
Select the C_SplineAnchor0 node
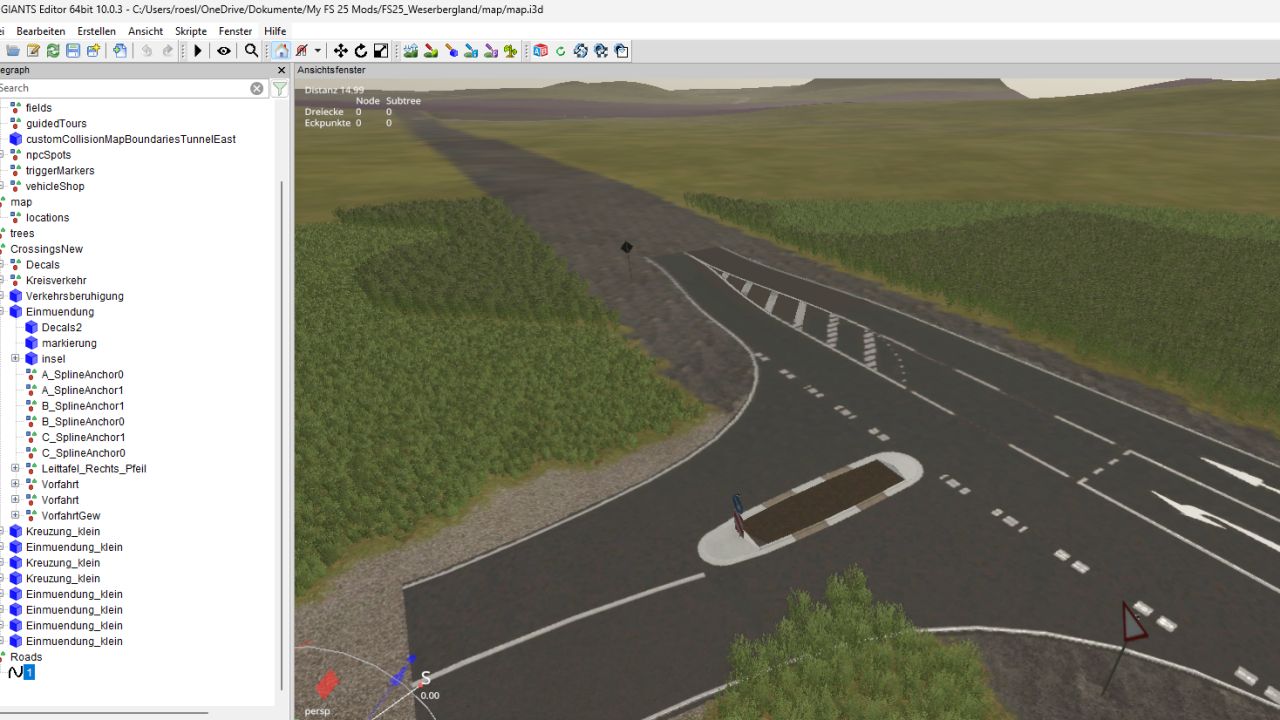click(x=83, y=453)
